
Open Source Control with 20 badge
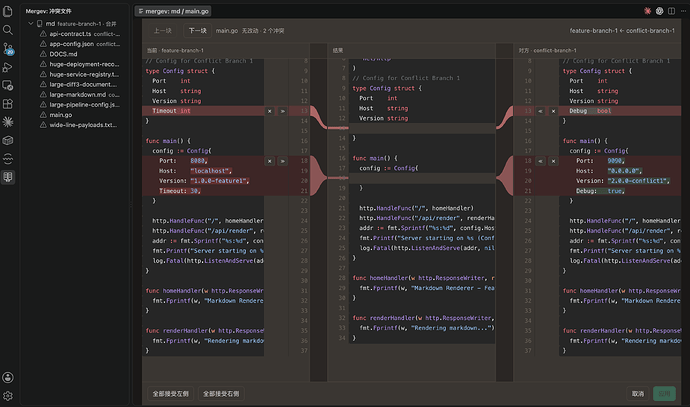click(7, 48)
